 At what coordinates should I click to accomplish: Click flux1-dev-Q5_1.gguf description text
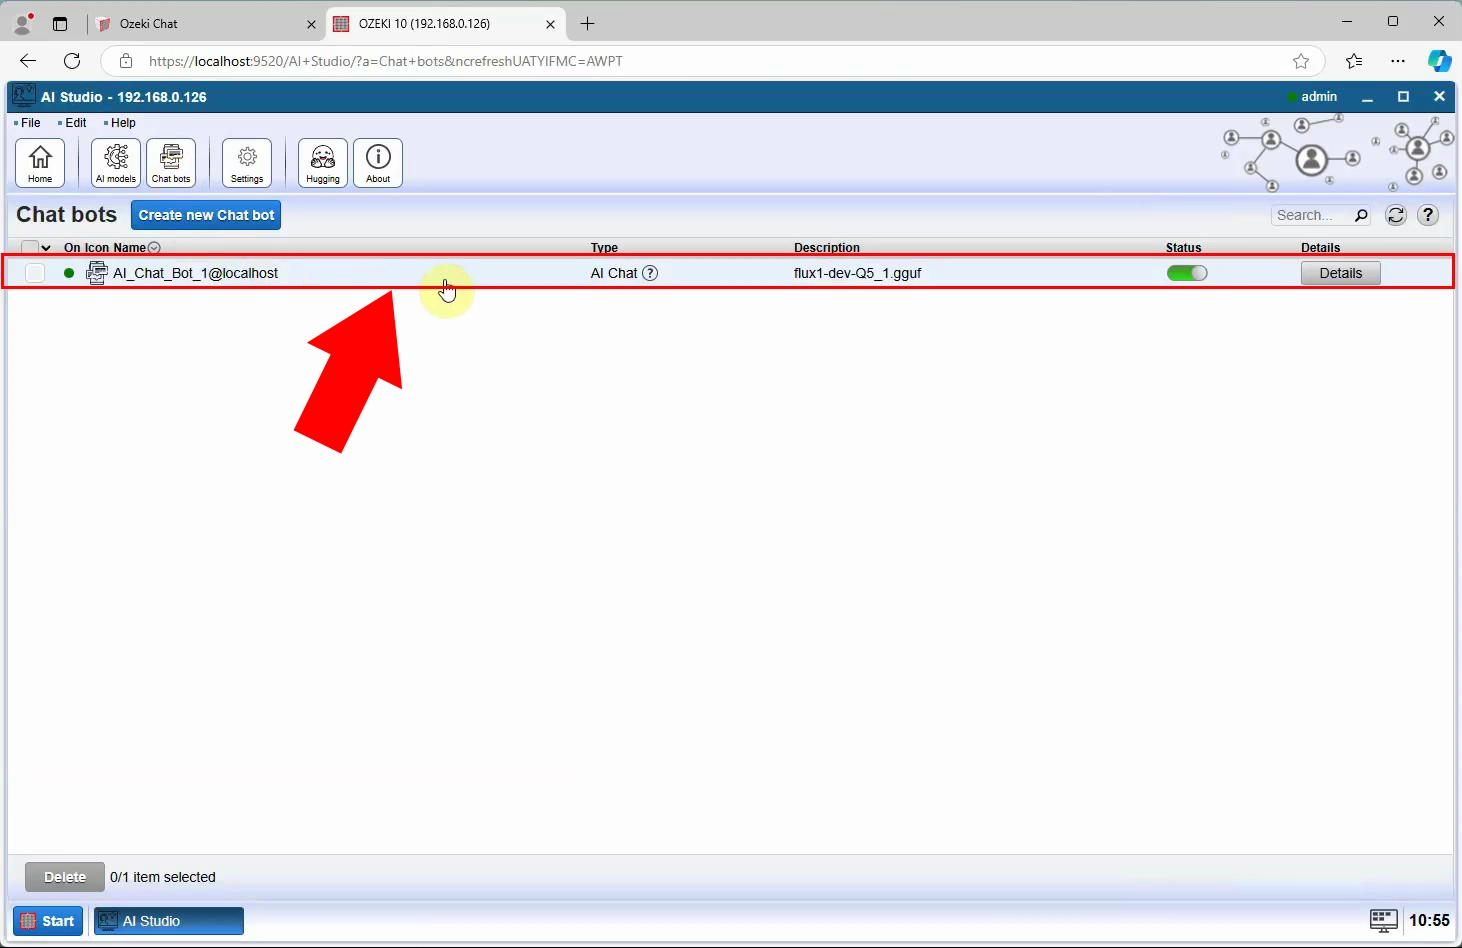click(x=857, y=273)
